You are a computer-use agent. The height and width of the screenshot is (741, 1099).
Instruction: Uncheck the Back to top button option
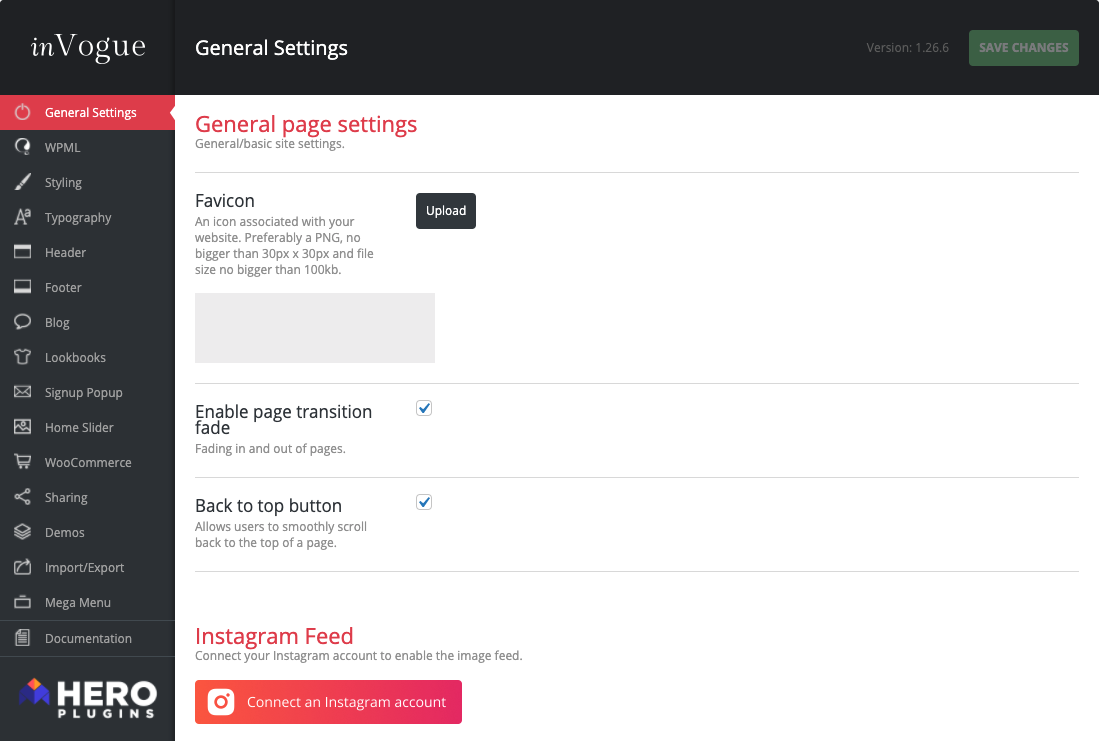(x=424, y=502)
